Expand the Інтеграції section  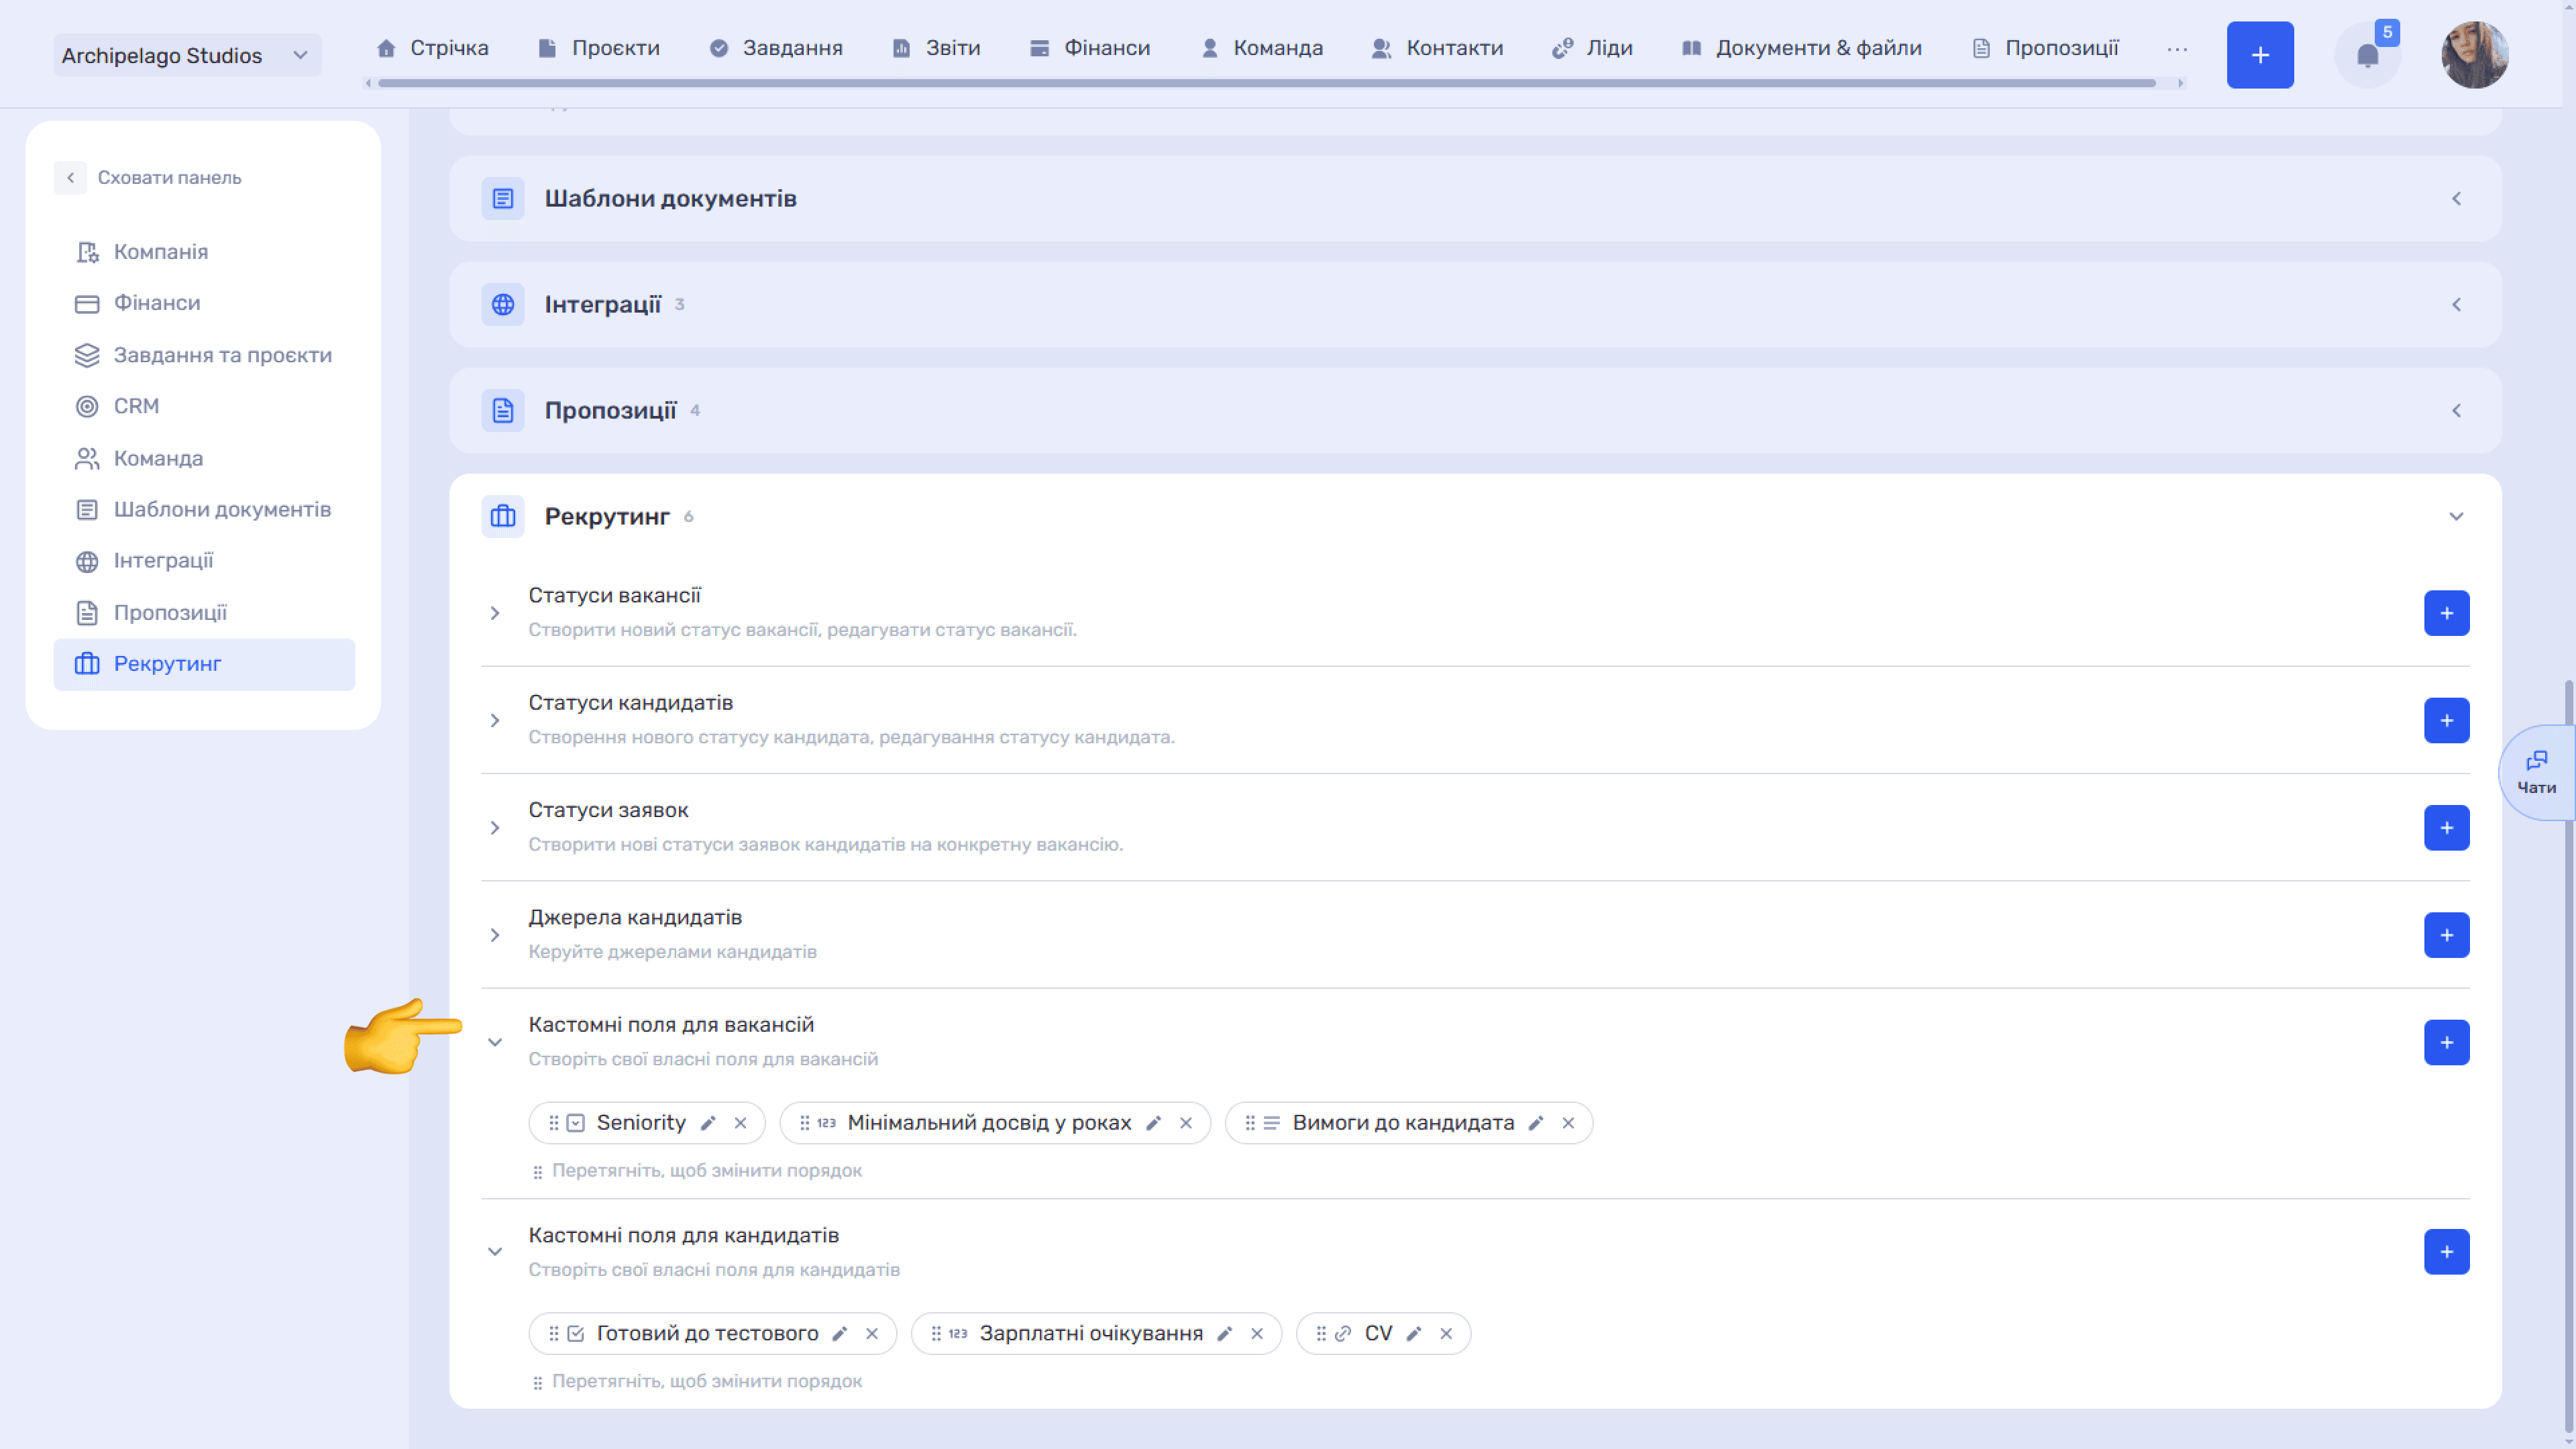2456,305
